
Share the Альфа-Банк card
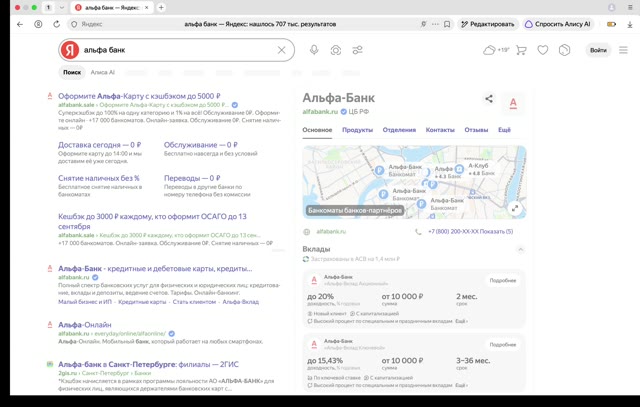click(489, 98)
